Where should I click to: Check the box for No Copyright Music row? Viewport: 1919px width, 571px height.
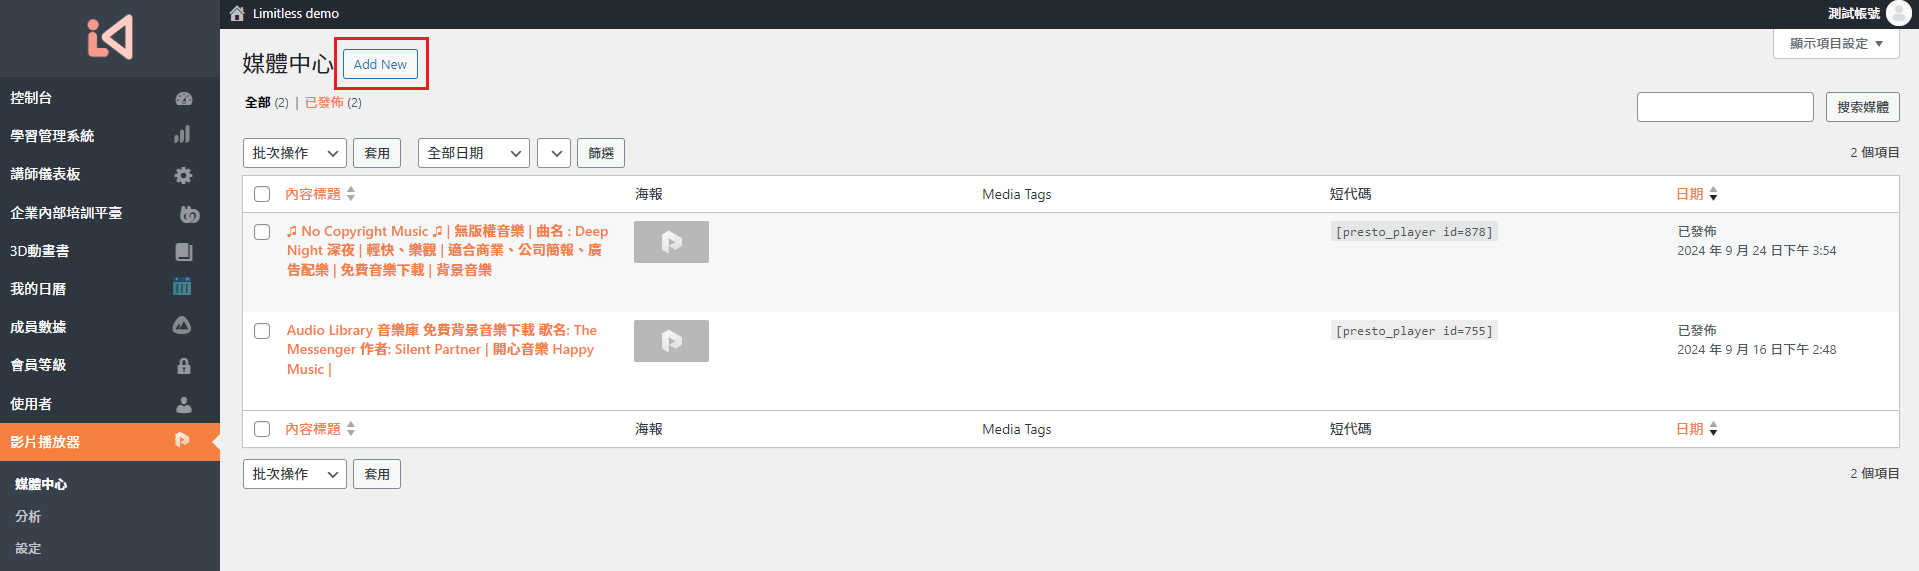point(262,232)
